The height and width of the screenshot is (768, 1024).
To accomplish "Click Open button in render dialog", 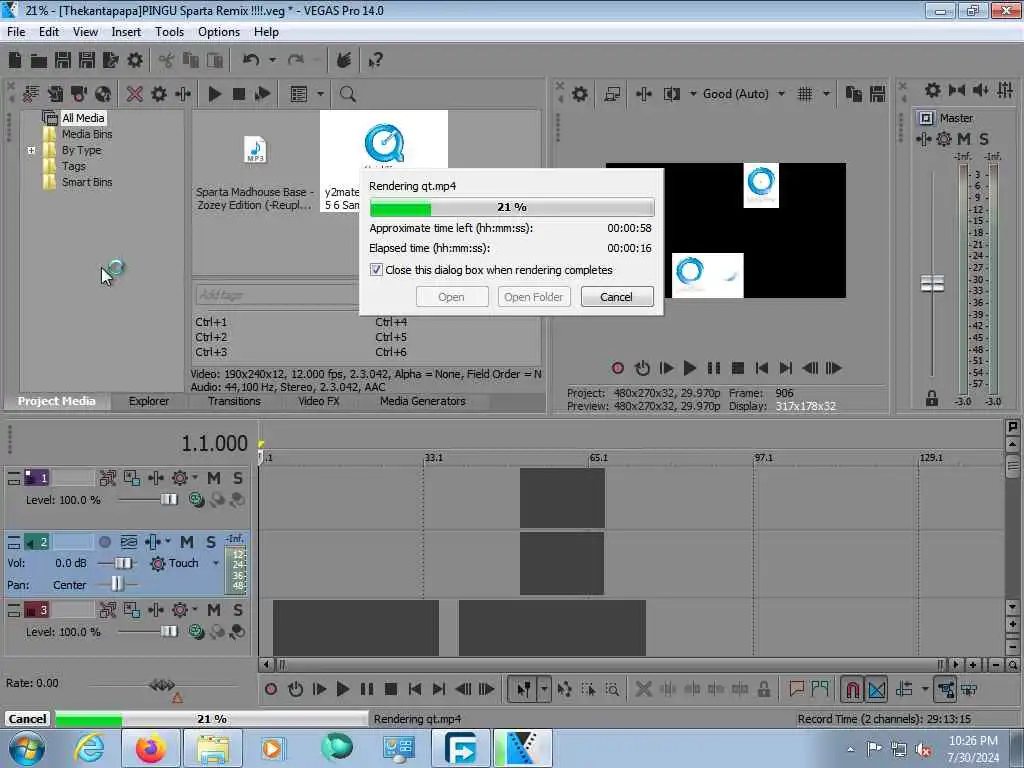I will click(451, 297).
